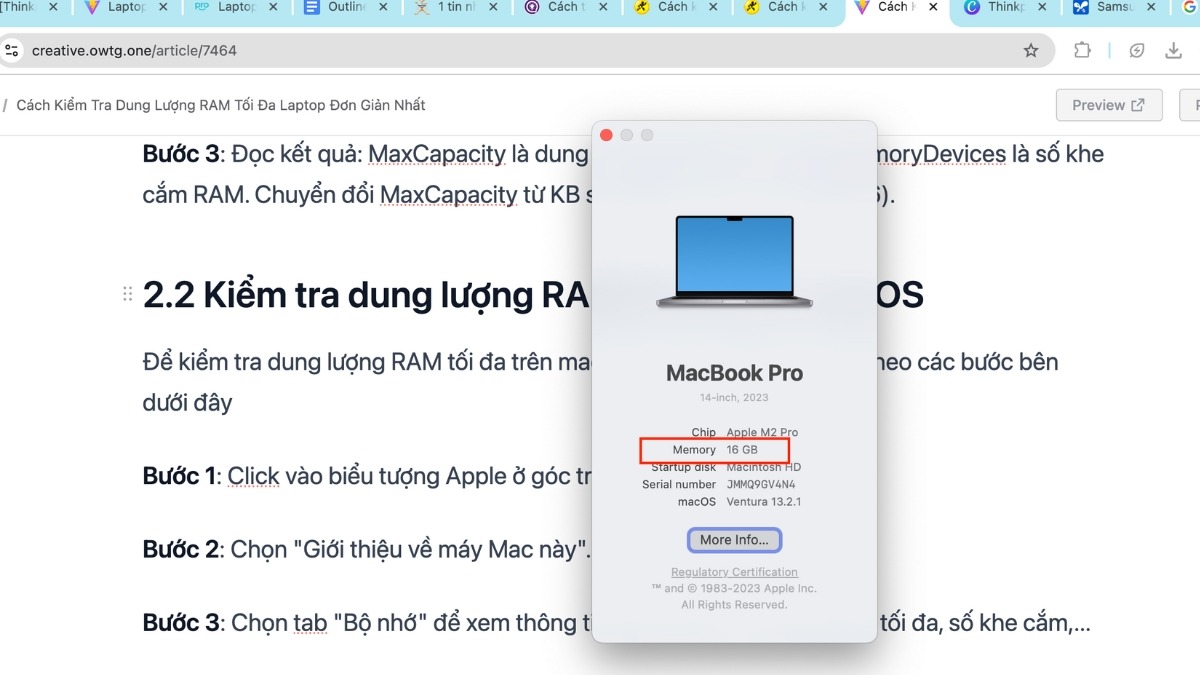Close the Samsu tab
The image size is (1200, 675).
[1150, 7]
